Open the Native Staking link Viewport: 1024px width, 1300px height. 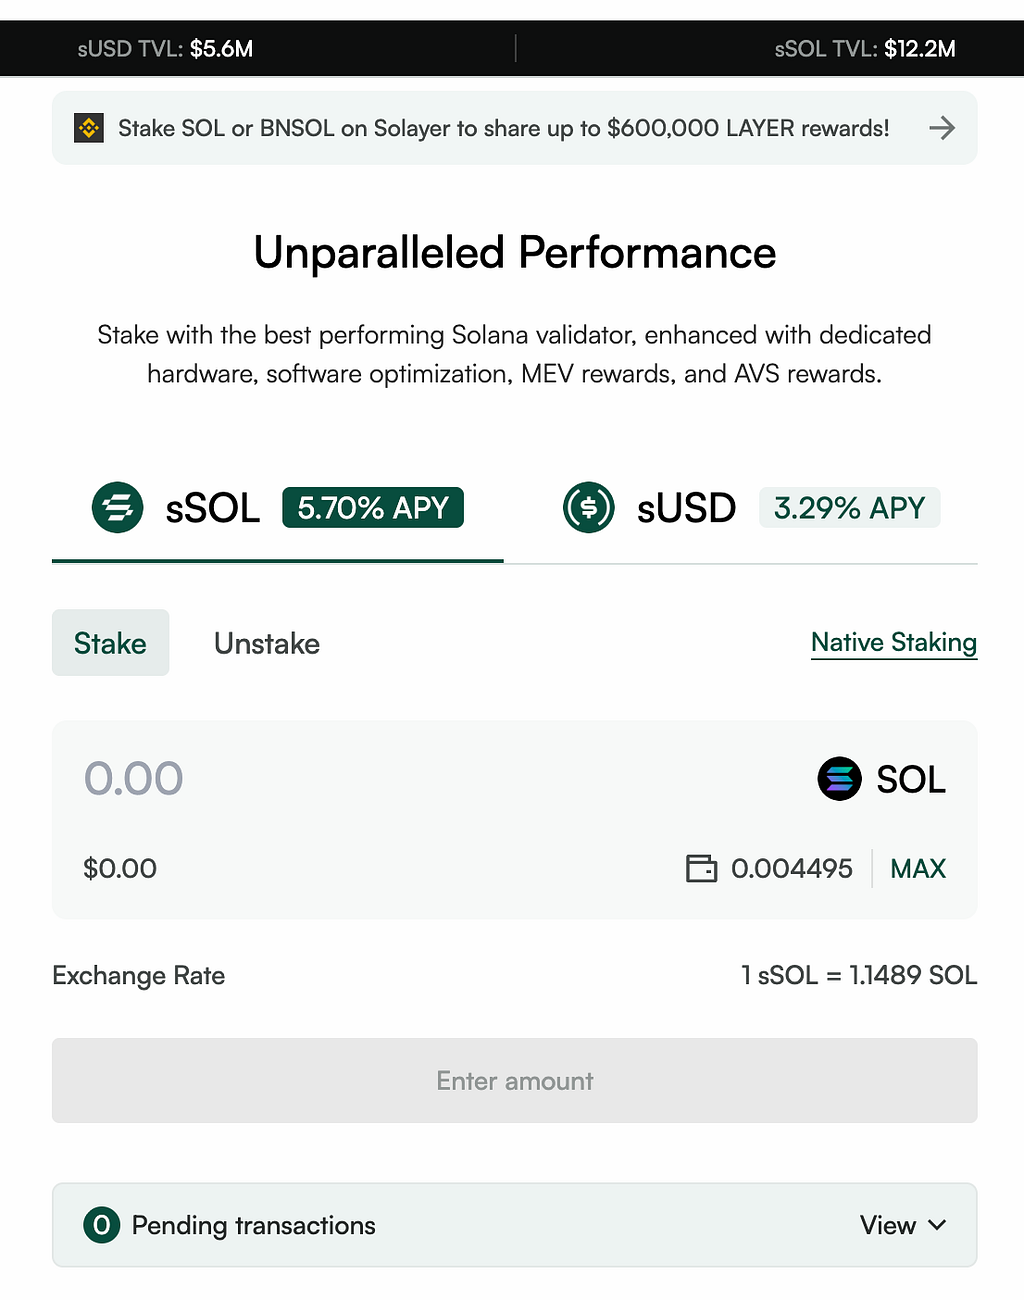point(894,643)
